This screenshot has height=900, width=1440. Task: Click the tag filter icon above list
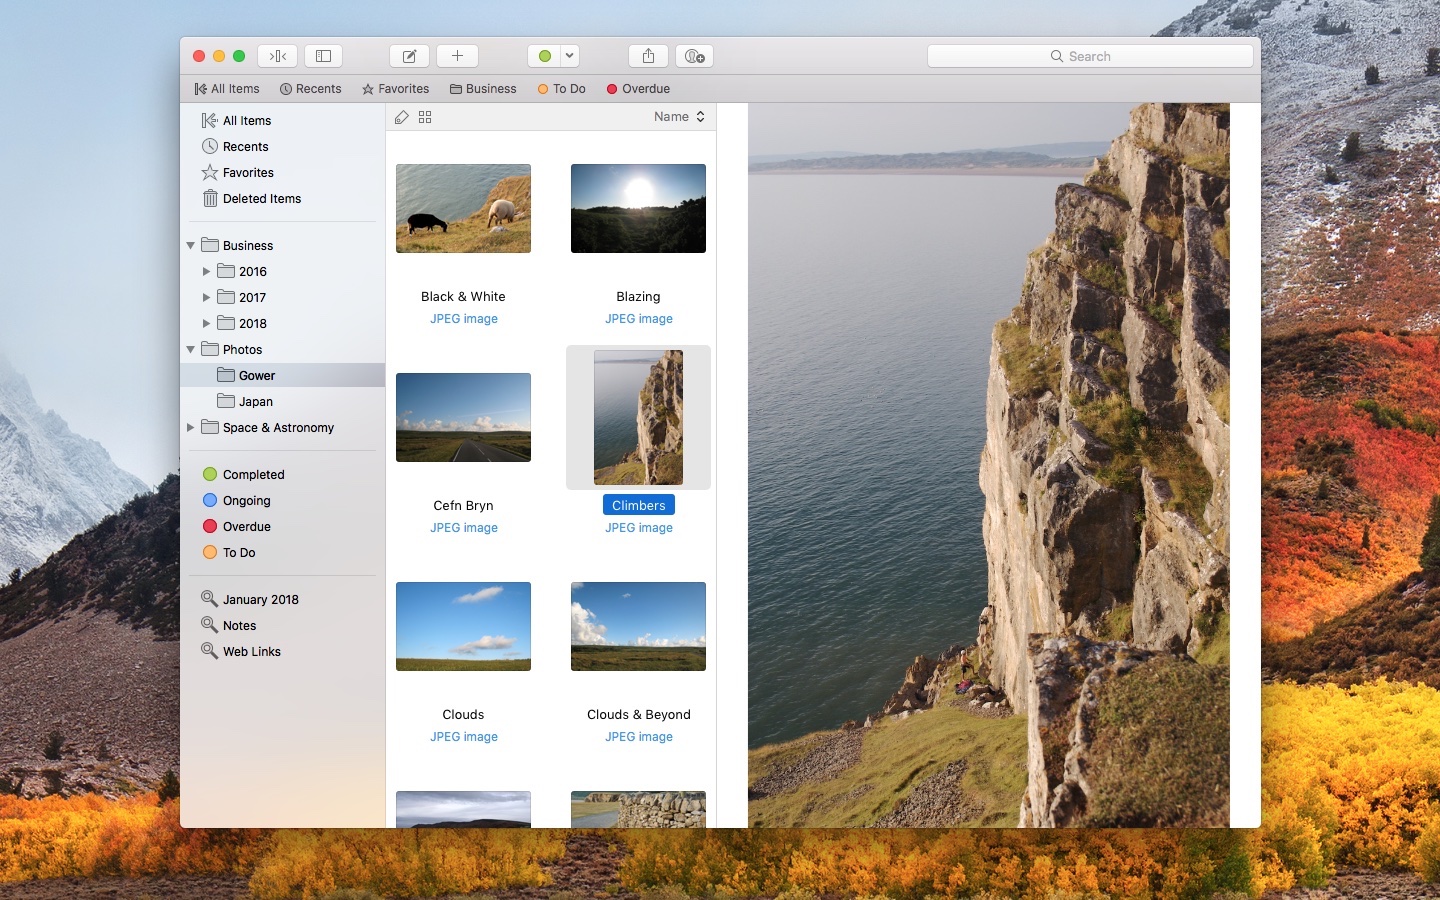[402, 117]
